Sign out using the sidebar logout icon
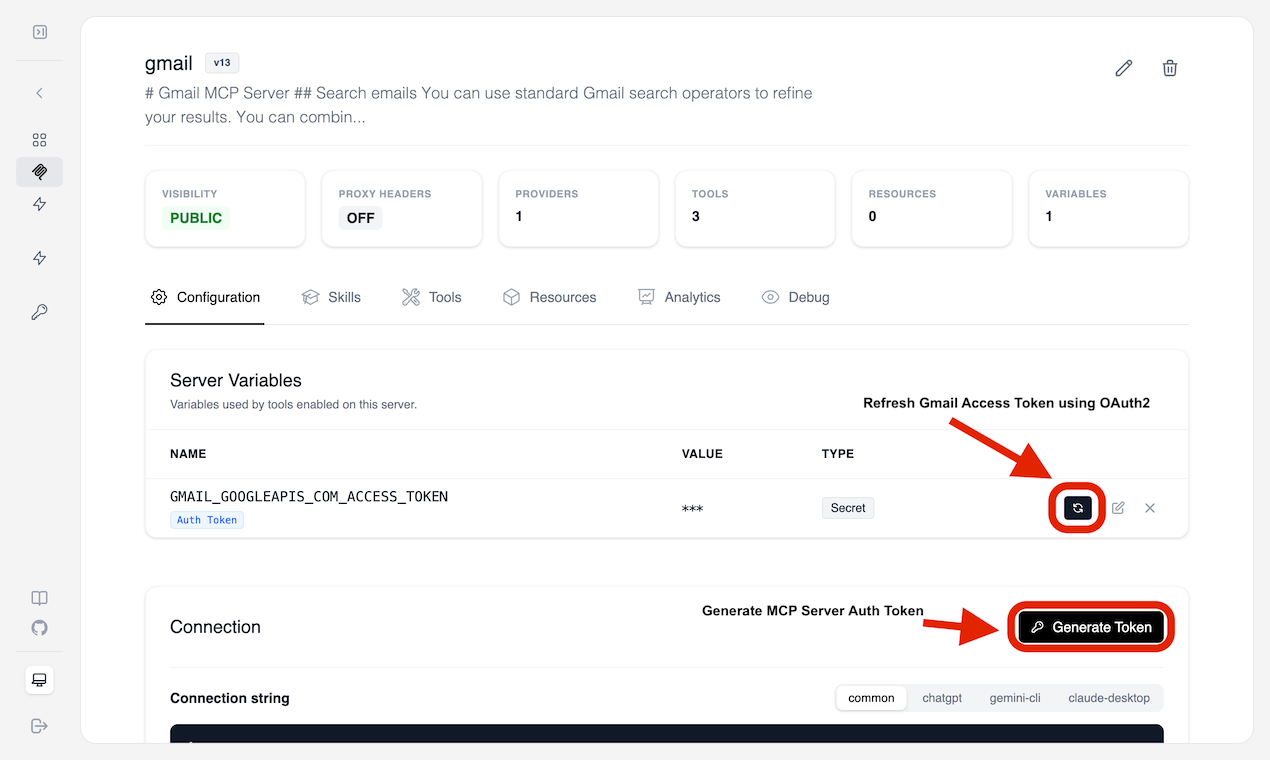Screen dimensions: 1270x760 pos(39,726)
